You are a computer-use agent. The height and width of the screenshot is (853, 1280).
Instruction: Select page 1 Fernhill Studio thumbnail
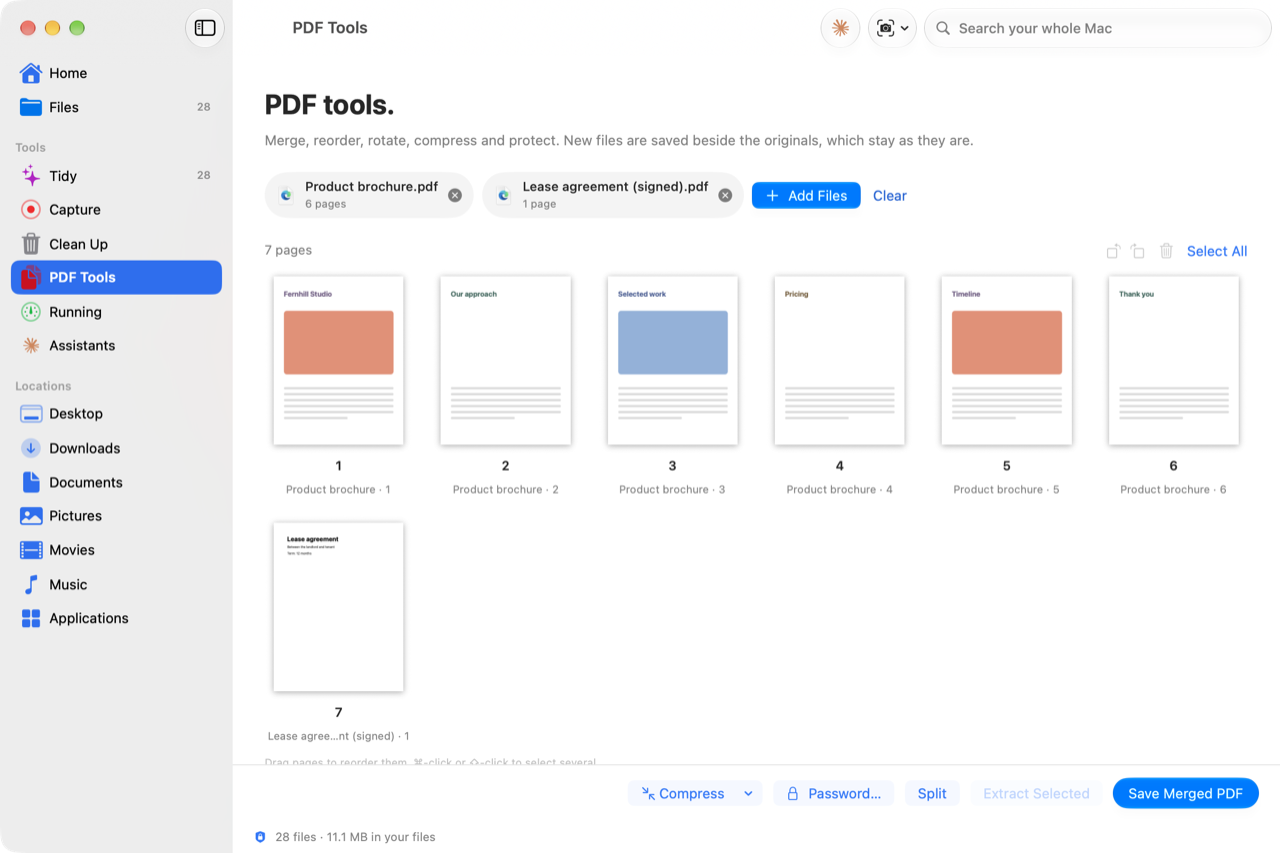pyautogui.click(x=338, y=361)
